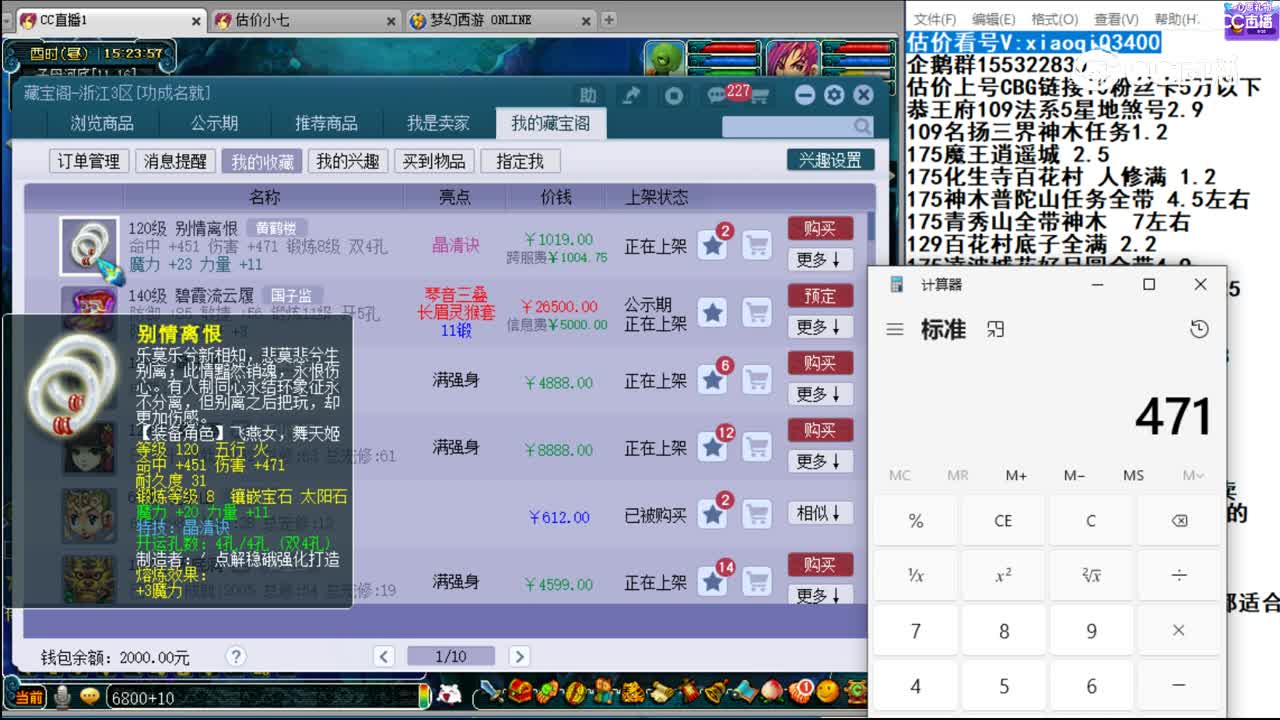Click the green monster pet portrait
This screenshot has height=720, width=1280.
pos(665,59)
